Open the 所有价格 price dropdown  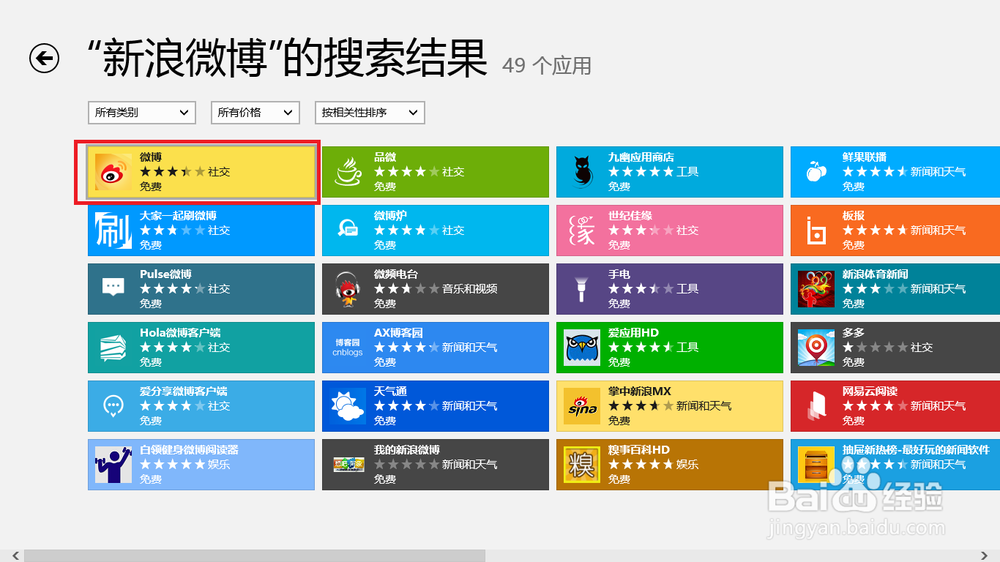point(255,113)
